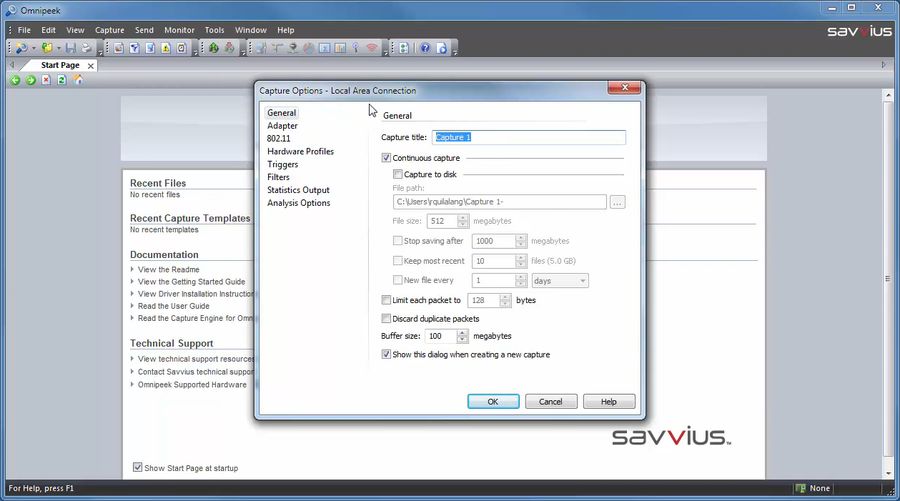Image resolution: width=900 pixels, height=501 pixels.
Task: Enable Discard duplicate packets
Action: tap(386, 318)
